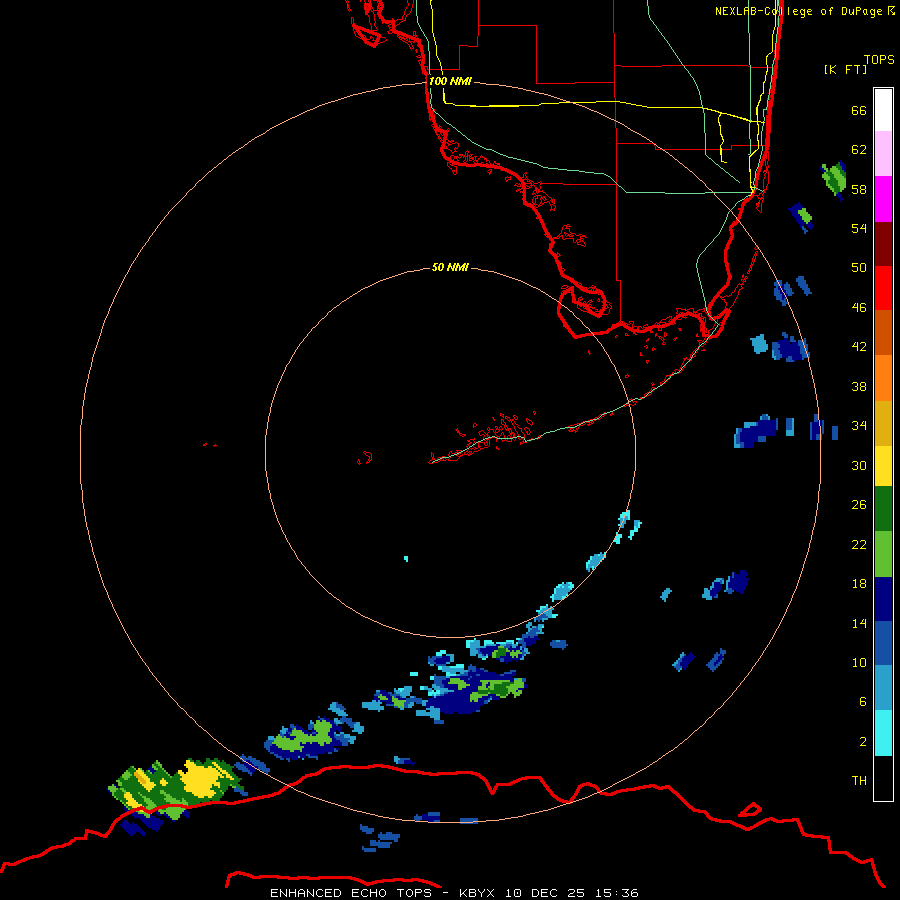This screenshot has height=900, width=900.
Task: Click the legend value '42'
Action: click(x=859, y=347)
